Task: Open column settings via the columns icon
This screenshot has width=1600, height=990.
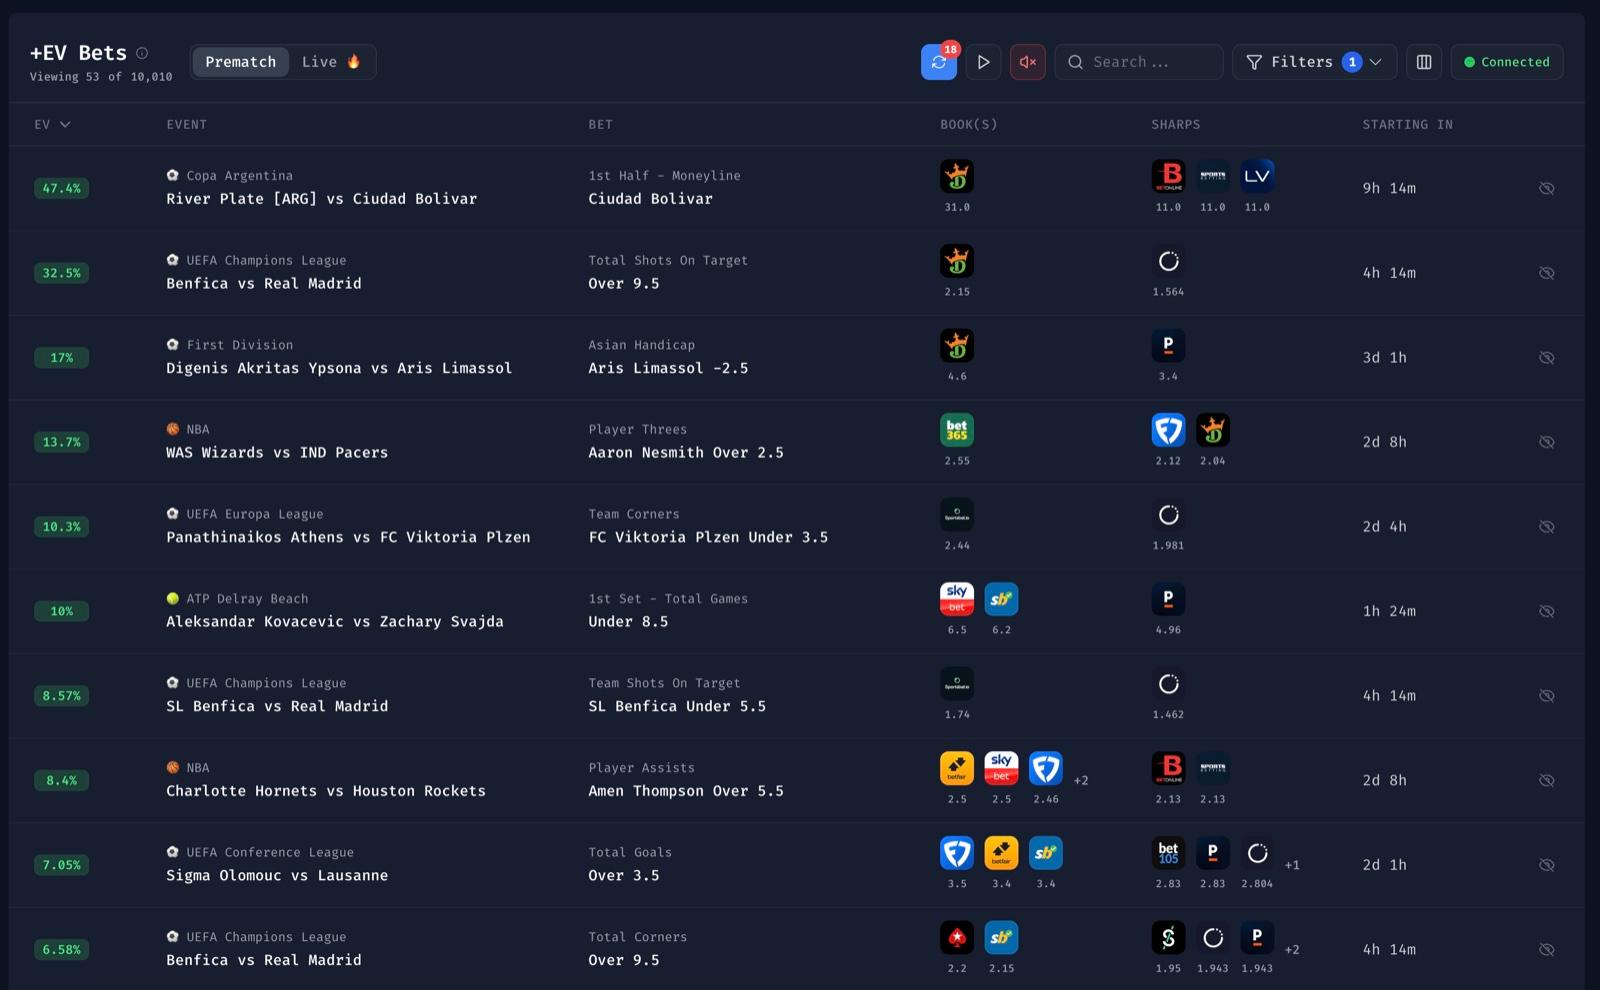Action: point(1423,61)
